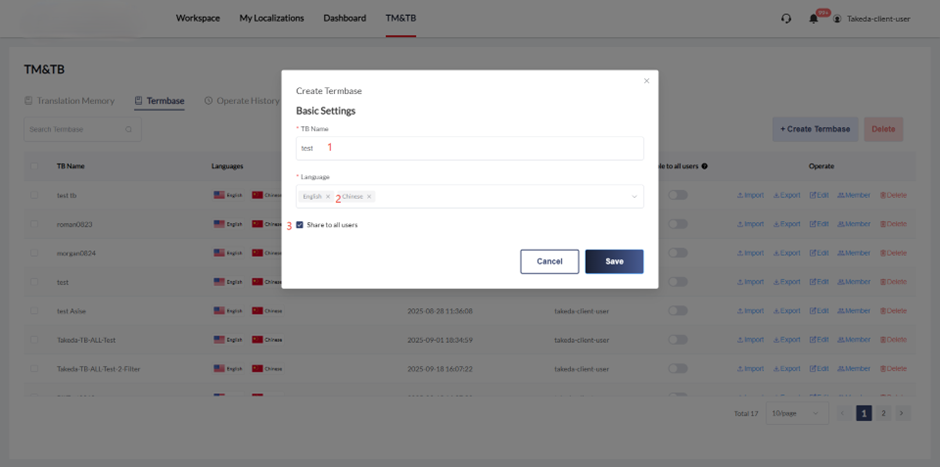Toggle the share switch for test Aslse
This screenshot has width=940, height=467.
pyautogui.click(x=678, y=311)
